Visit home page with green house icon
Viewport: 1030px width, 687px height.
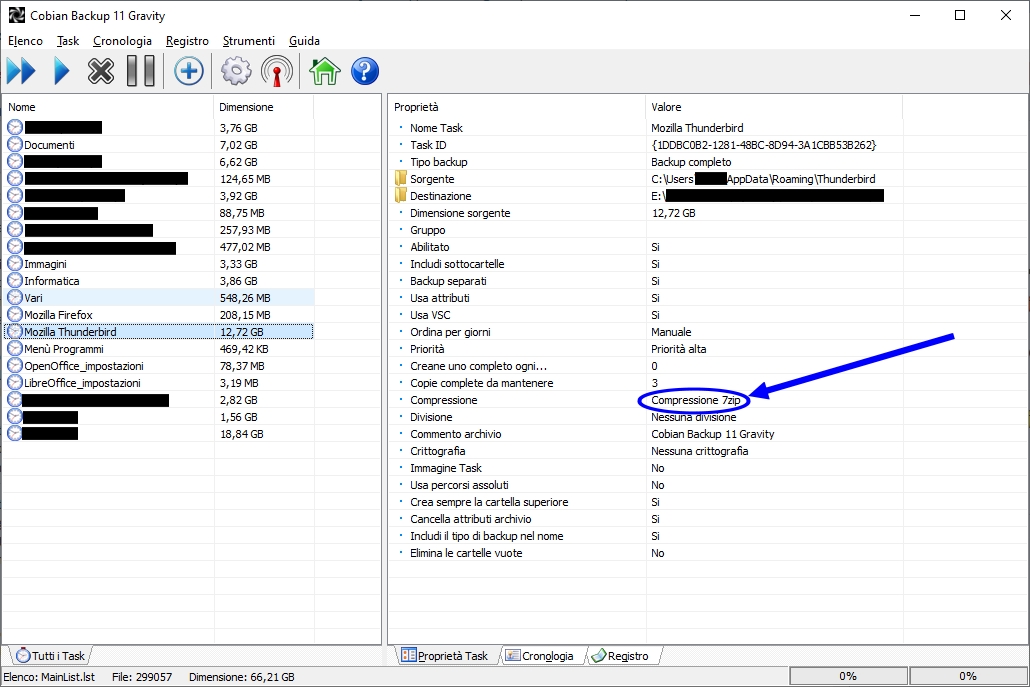325,71
